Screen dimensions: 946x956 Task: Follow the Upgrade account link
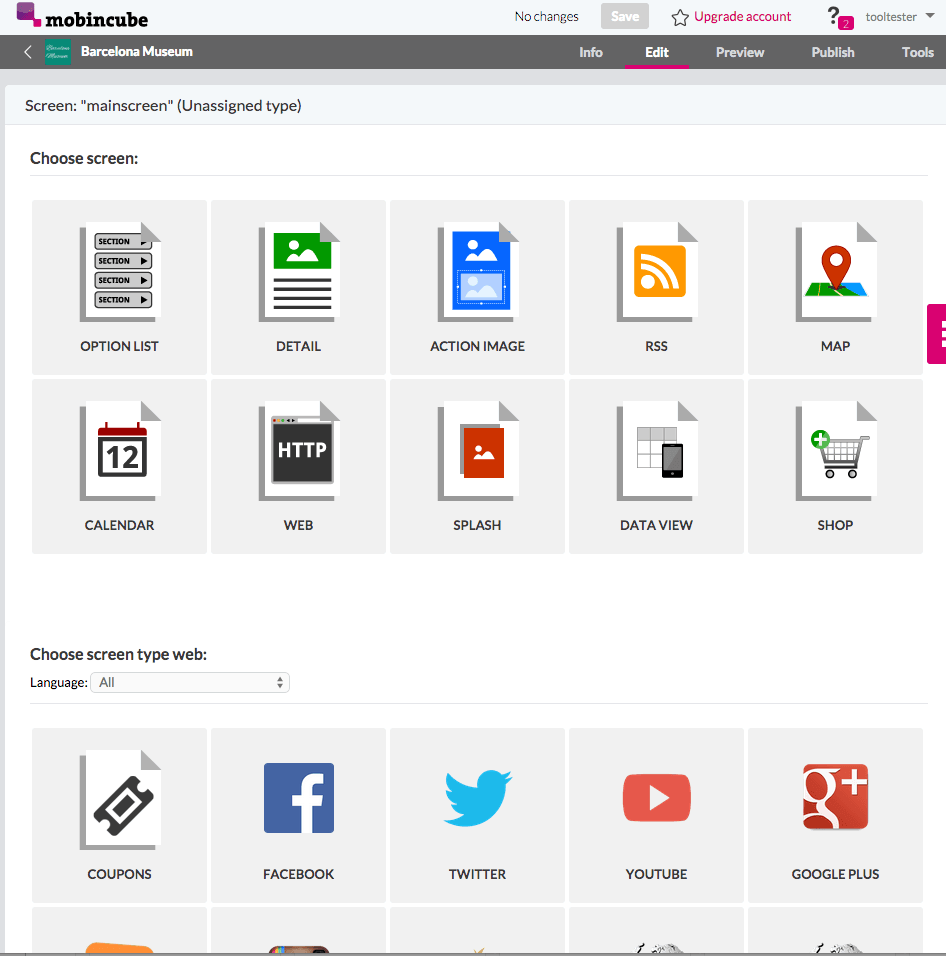coord(742,16)
